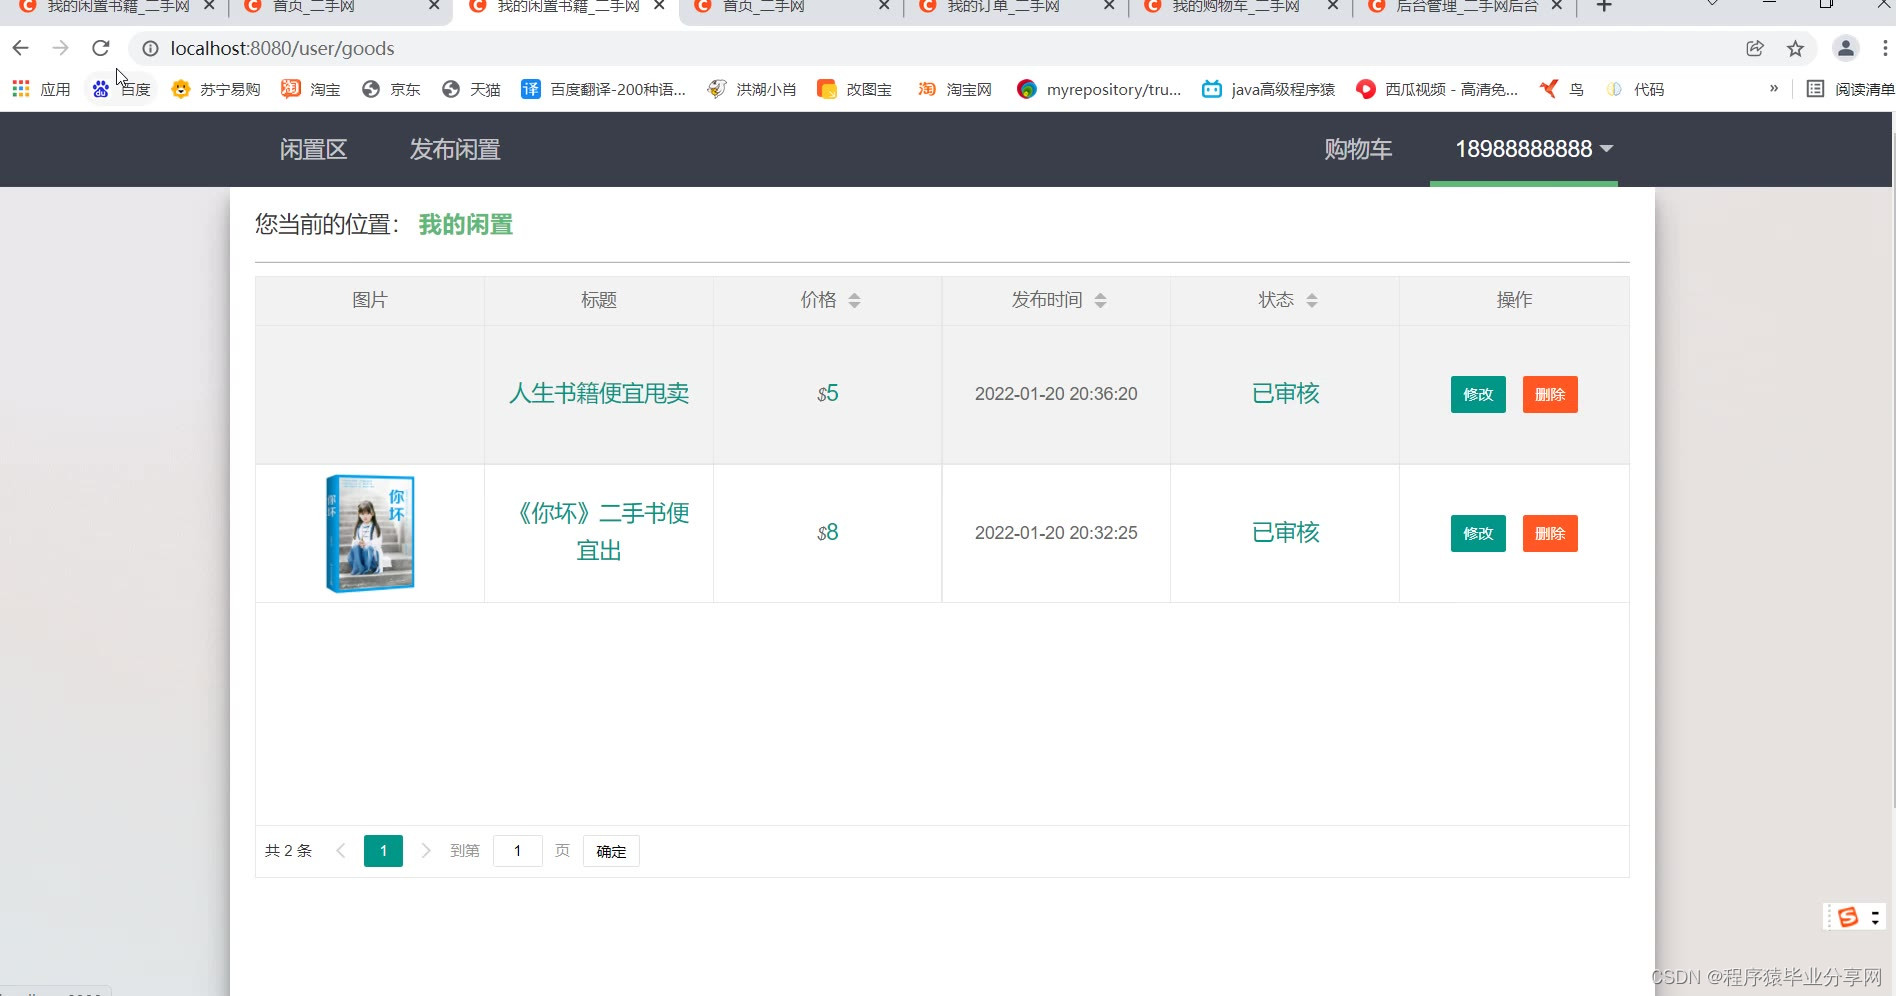The image size is (1896, 996).
Task: Open the 鸟 bookmark
Action: coord(1562,89)
